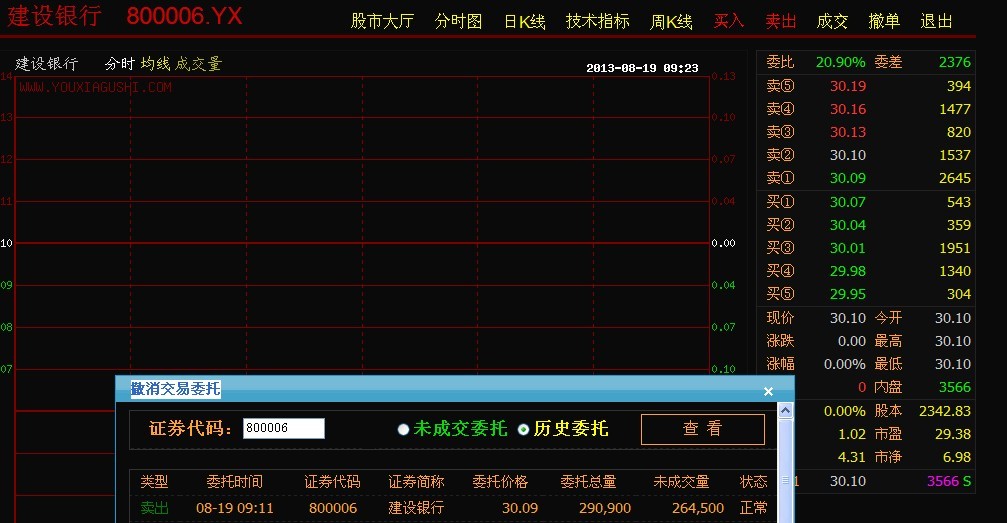Click sell-4 price 30.16
The height and width of the screenshot is (523, 1007).
[x=848, y=109]
